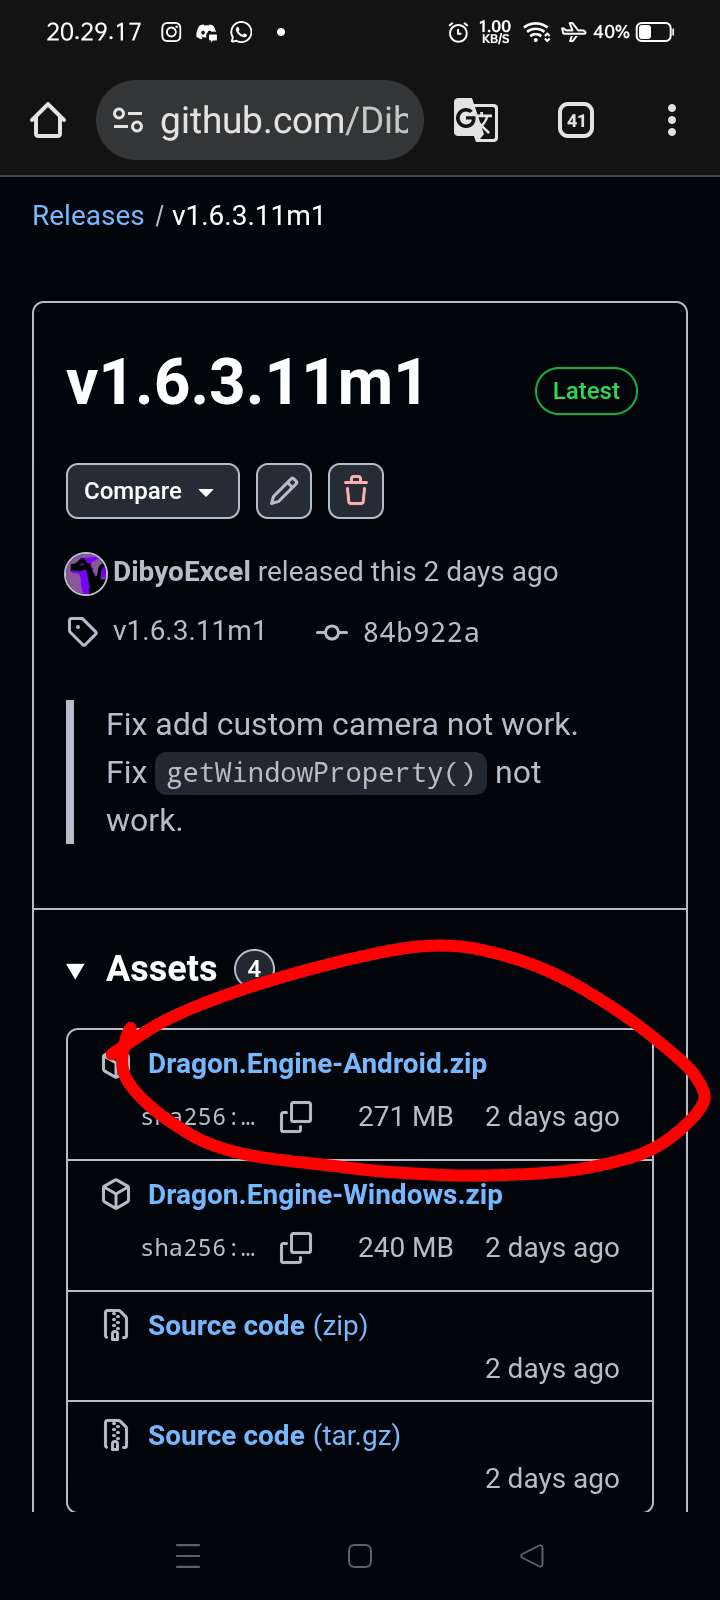Open the Compare dropdown
The width and height of the screenshot is (720, 1600).
[x=152, y=491]
